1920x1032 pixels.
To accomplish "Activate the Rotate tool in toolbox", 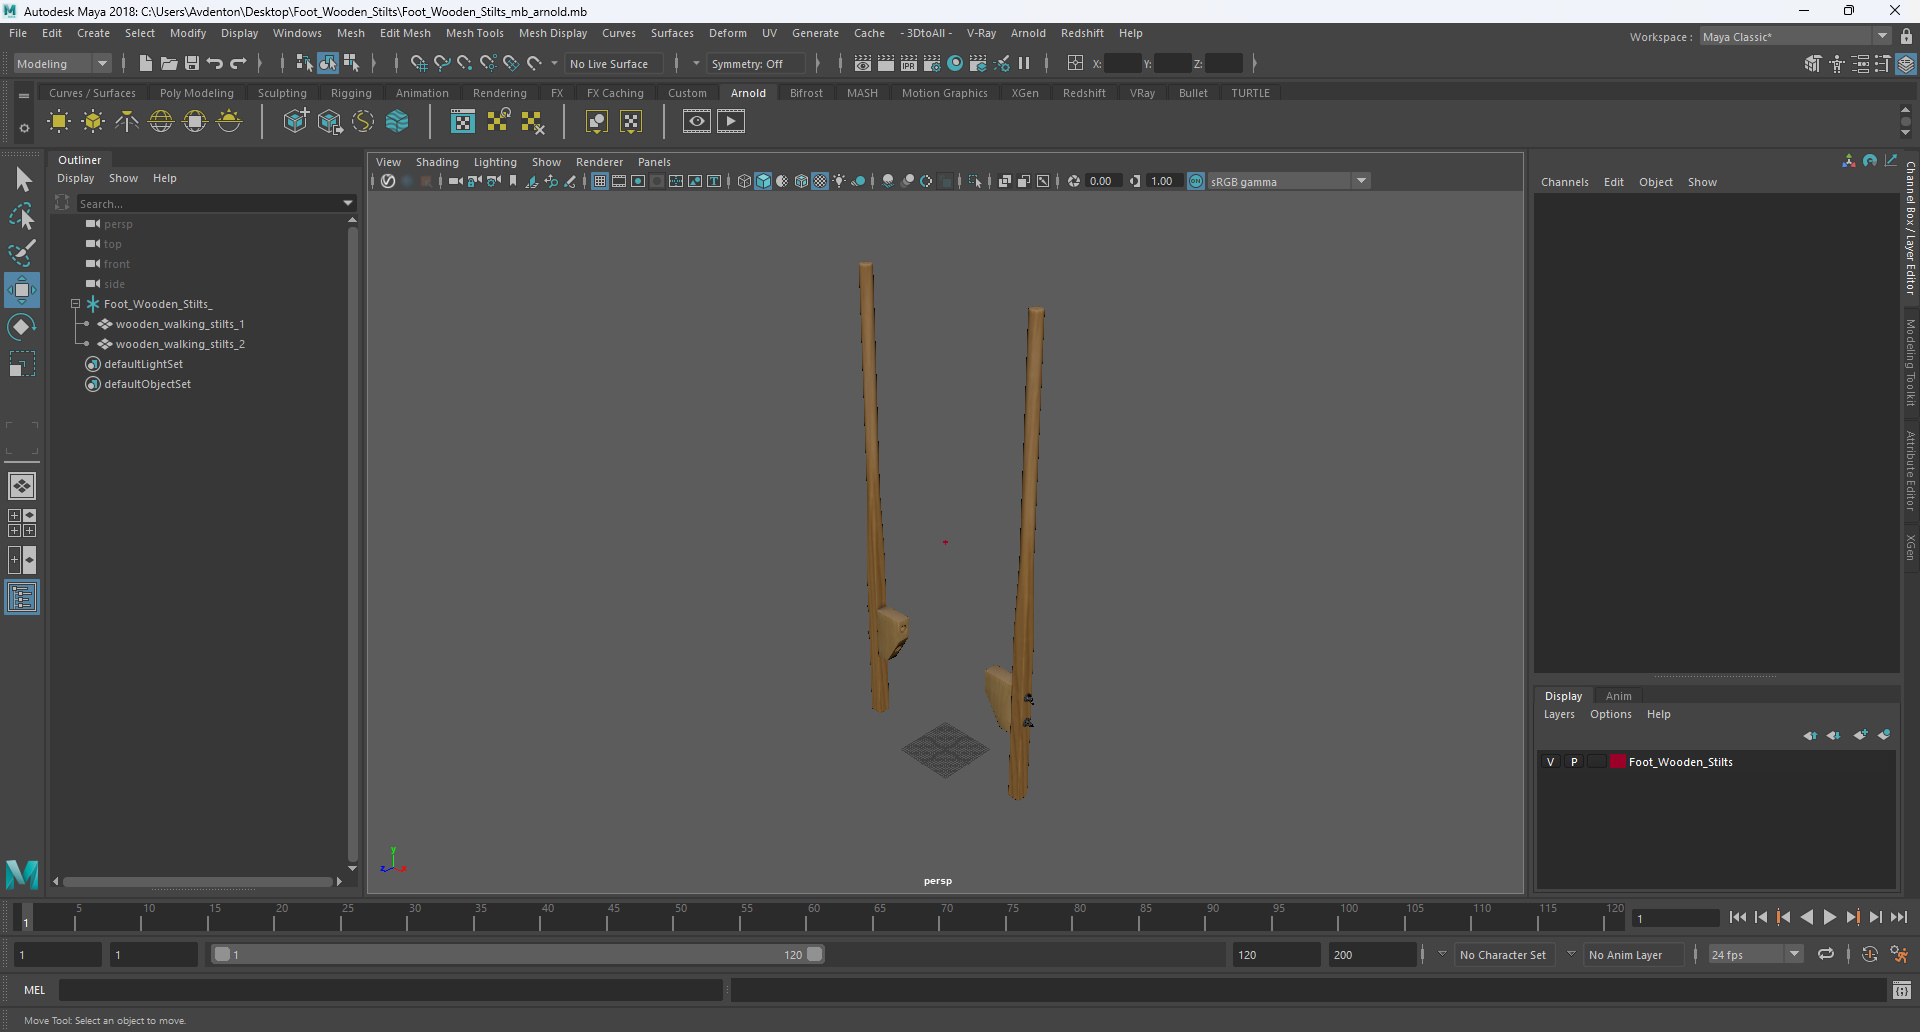I will [x=22, y=327].
